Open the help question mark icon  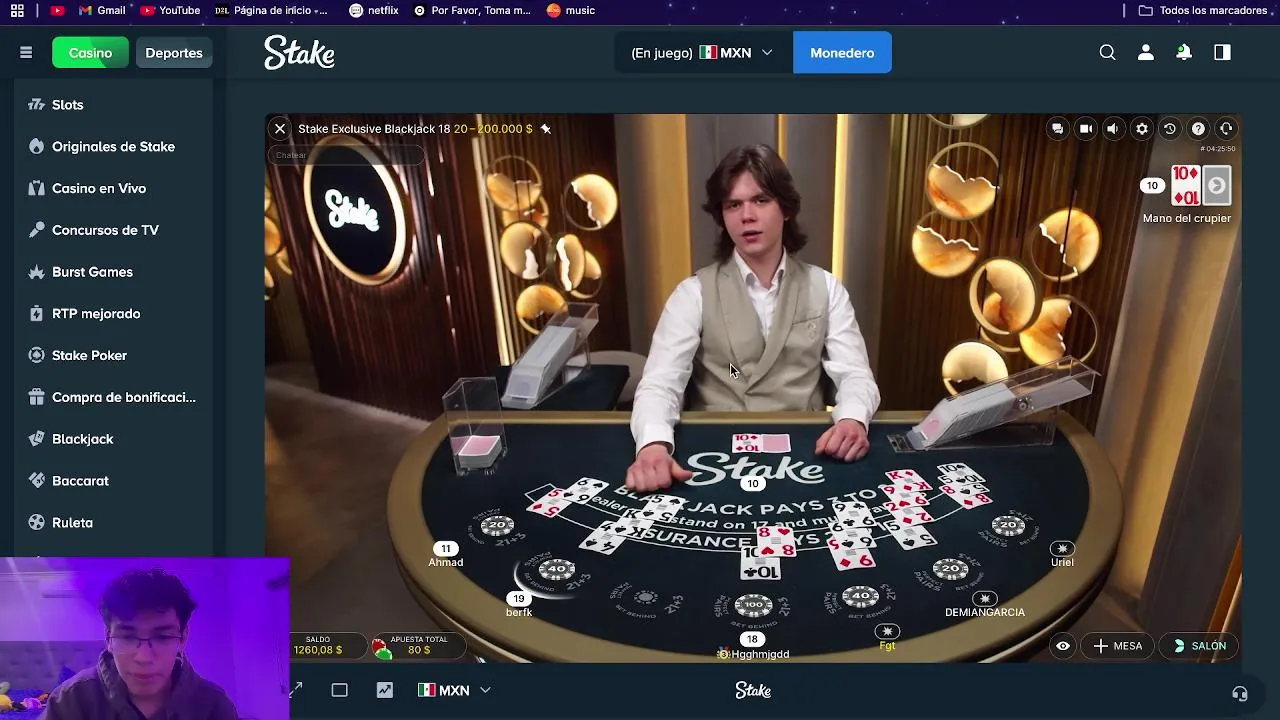click(x=1198, y=129)
